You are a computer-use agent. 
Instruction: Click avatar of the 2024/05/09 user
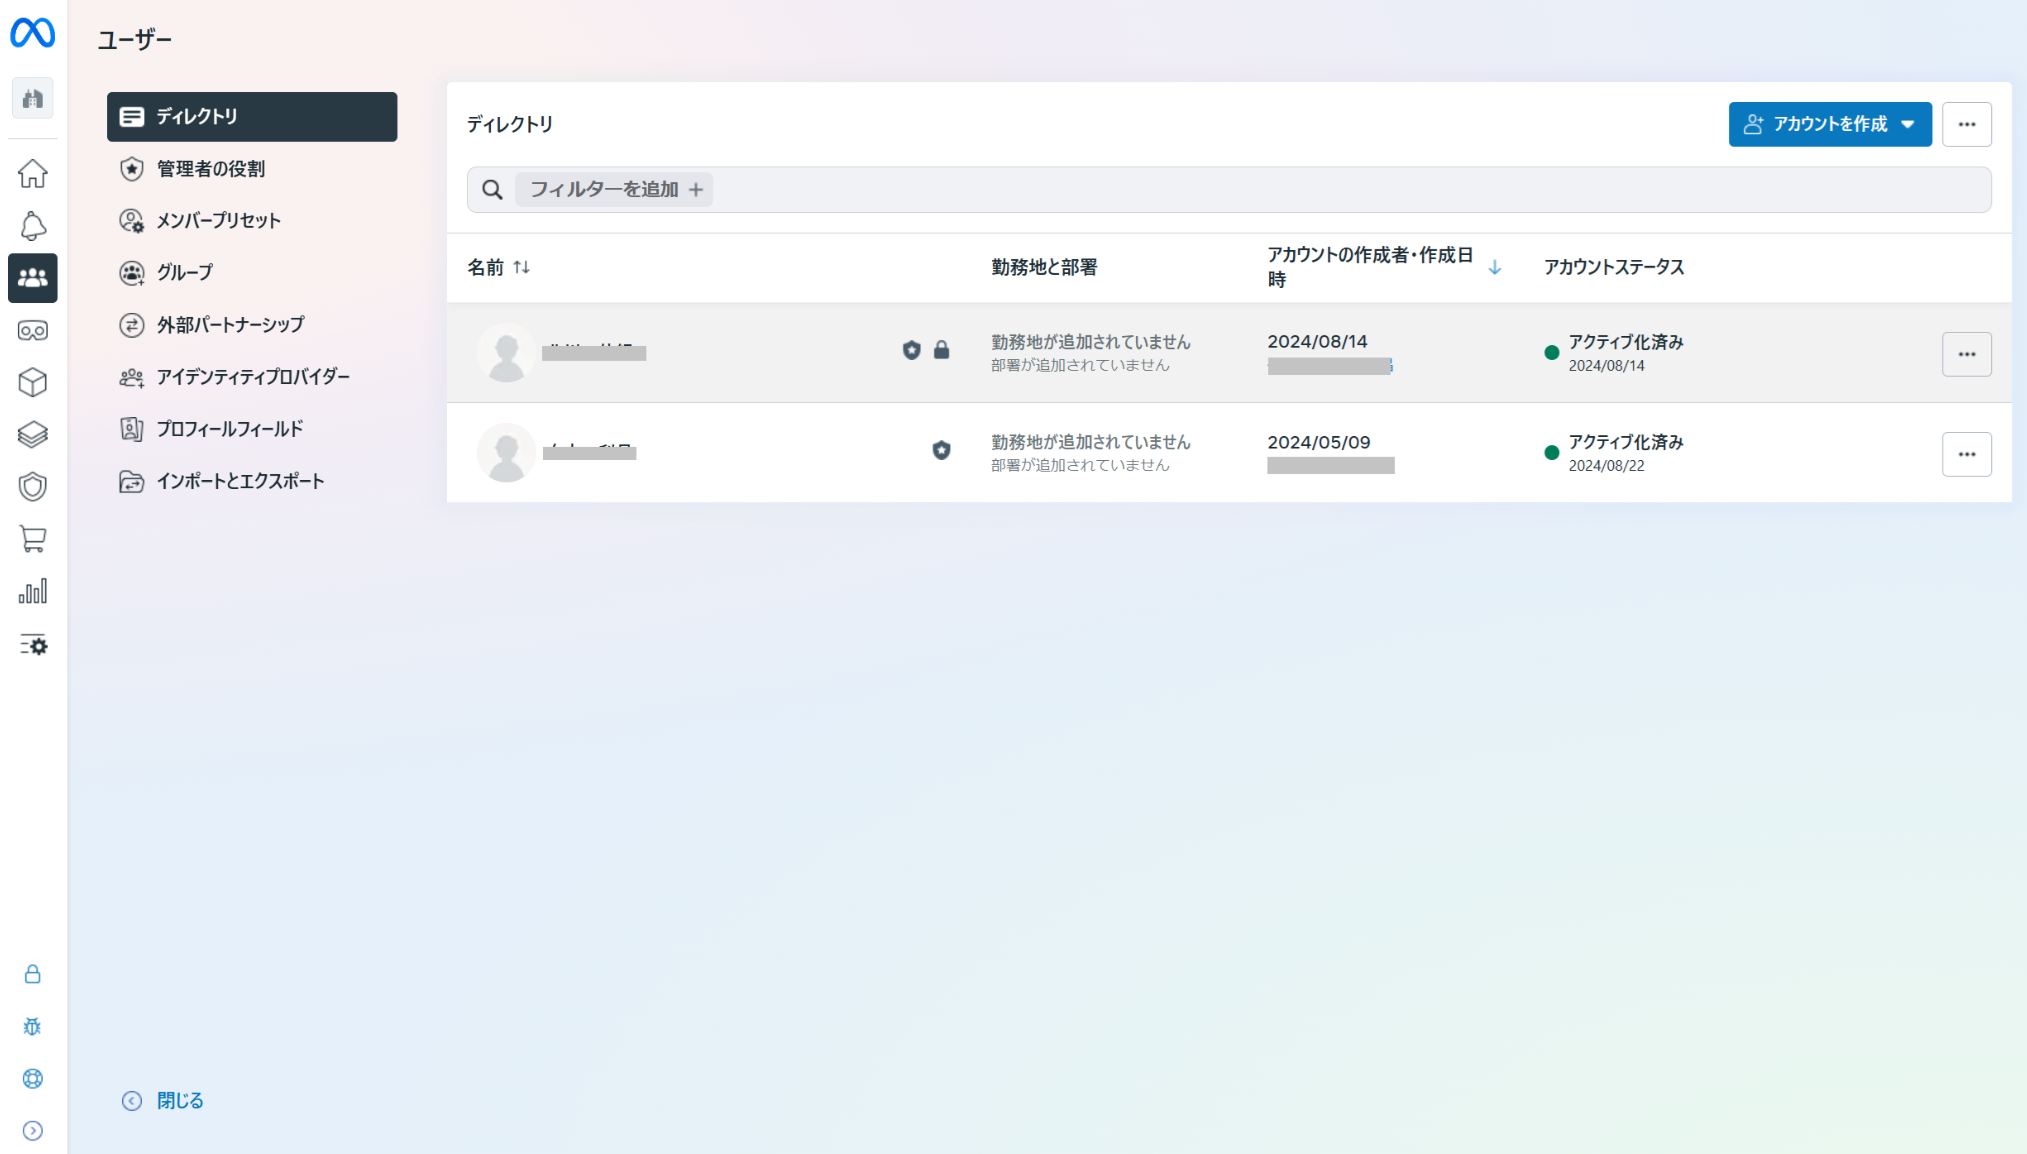point(507,453)
